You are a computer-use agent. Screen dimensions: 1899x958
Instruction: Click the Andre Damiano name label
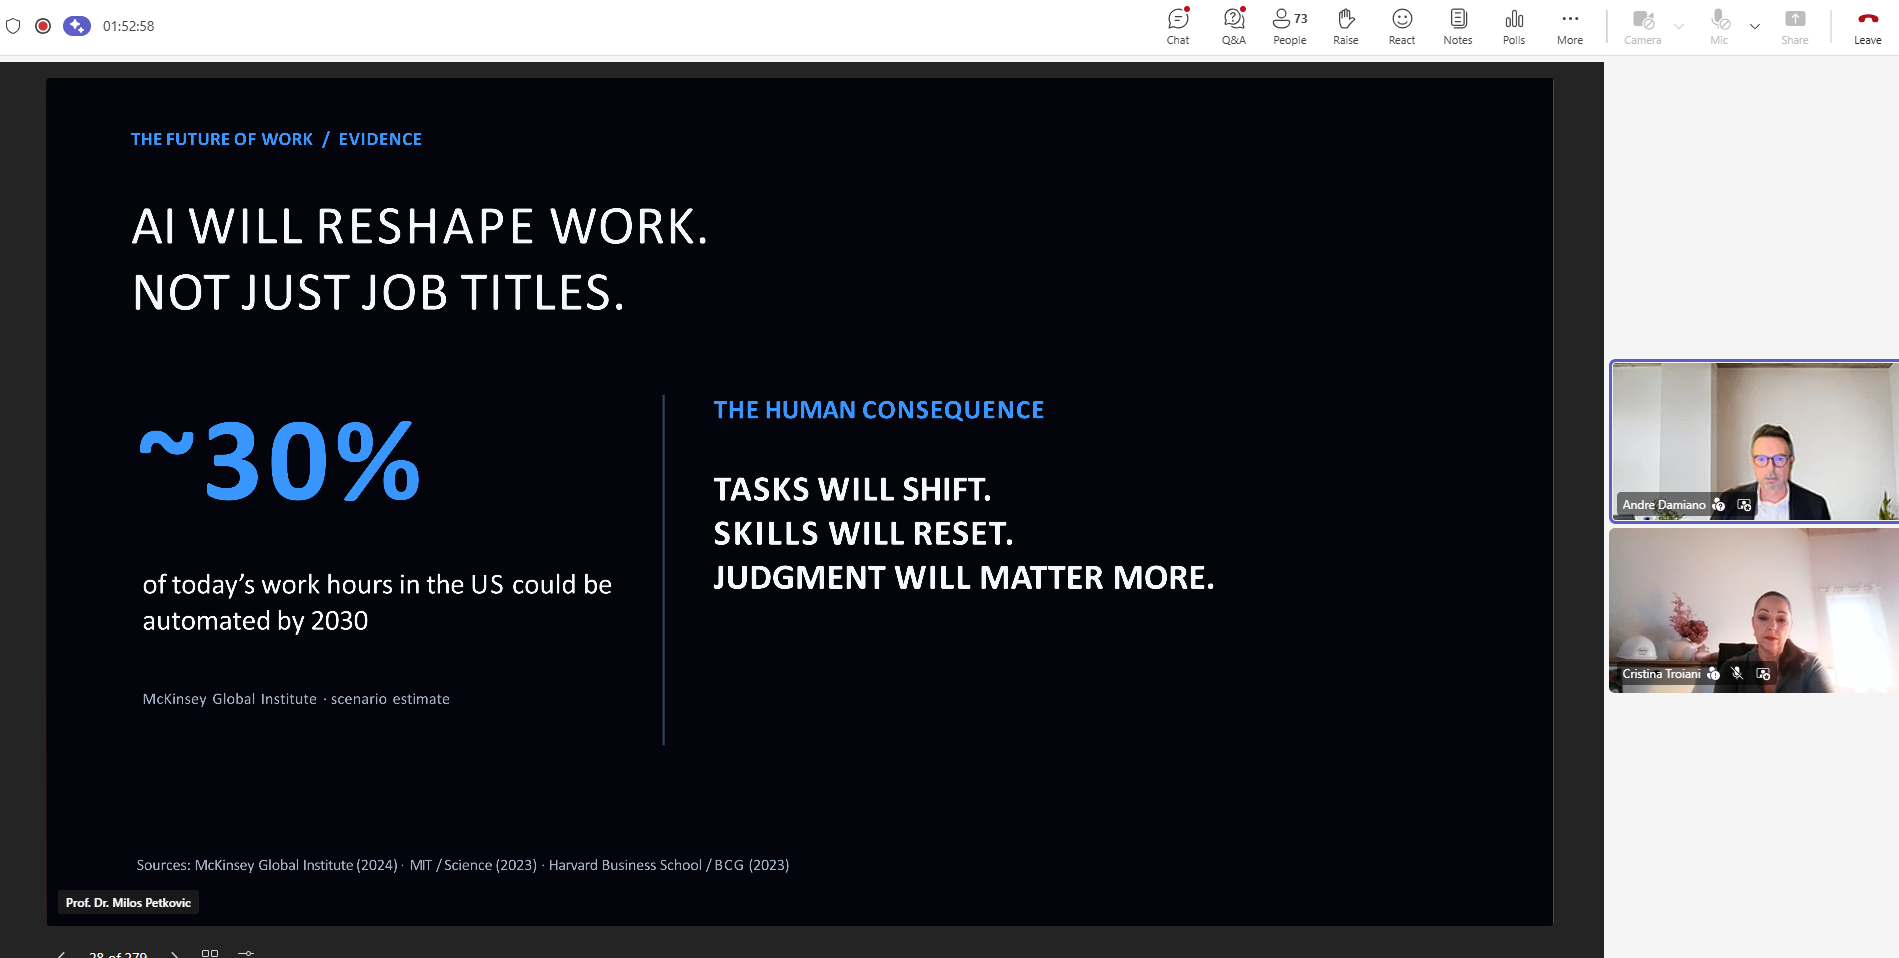tap(1664, 505)
